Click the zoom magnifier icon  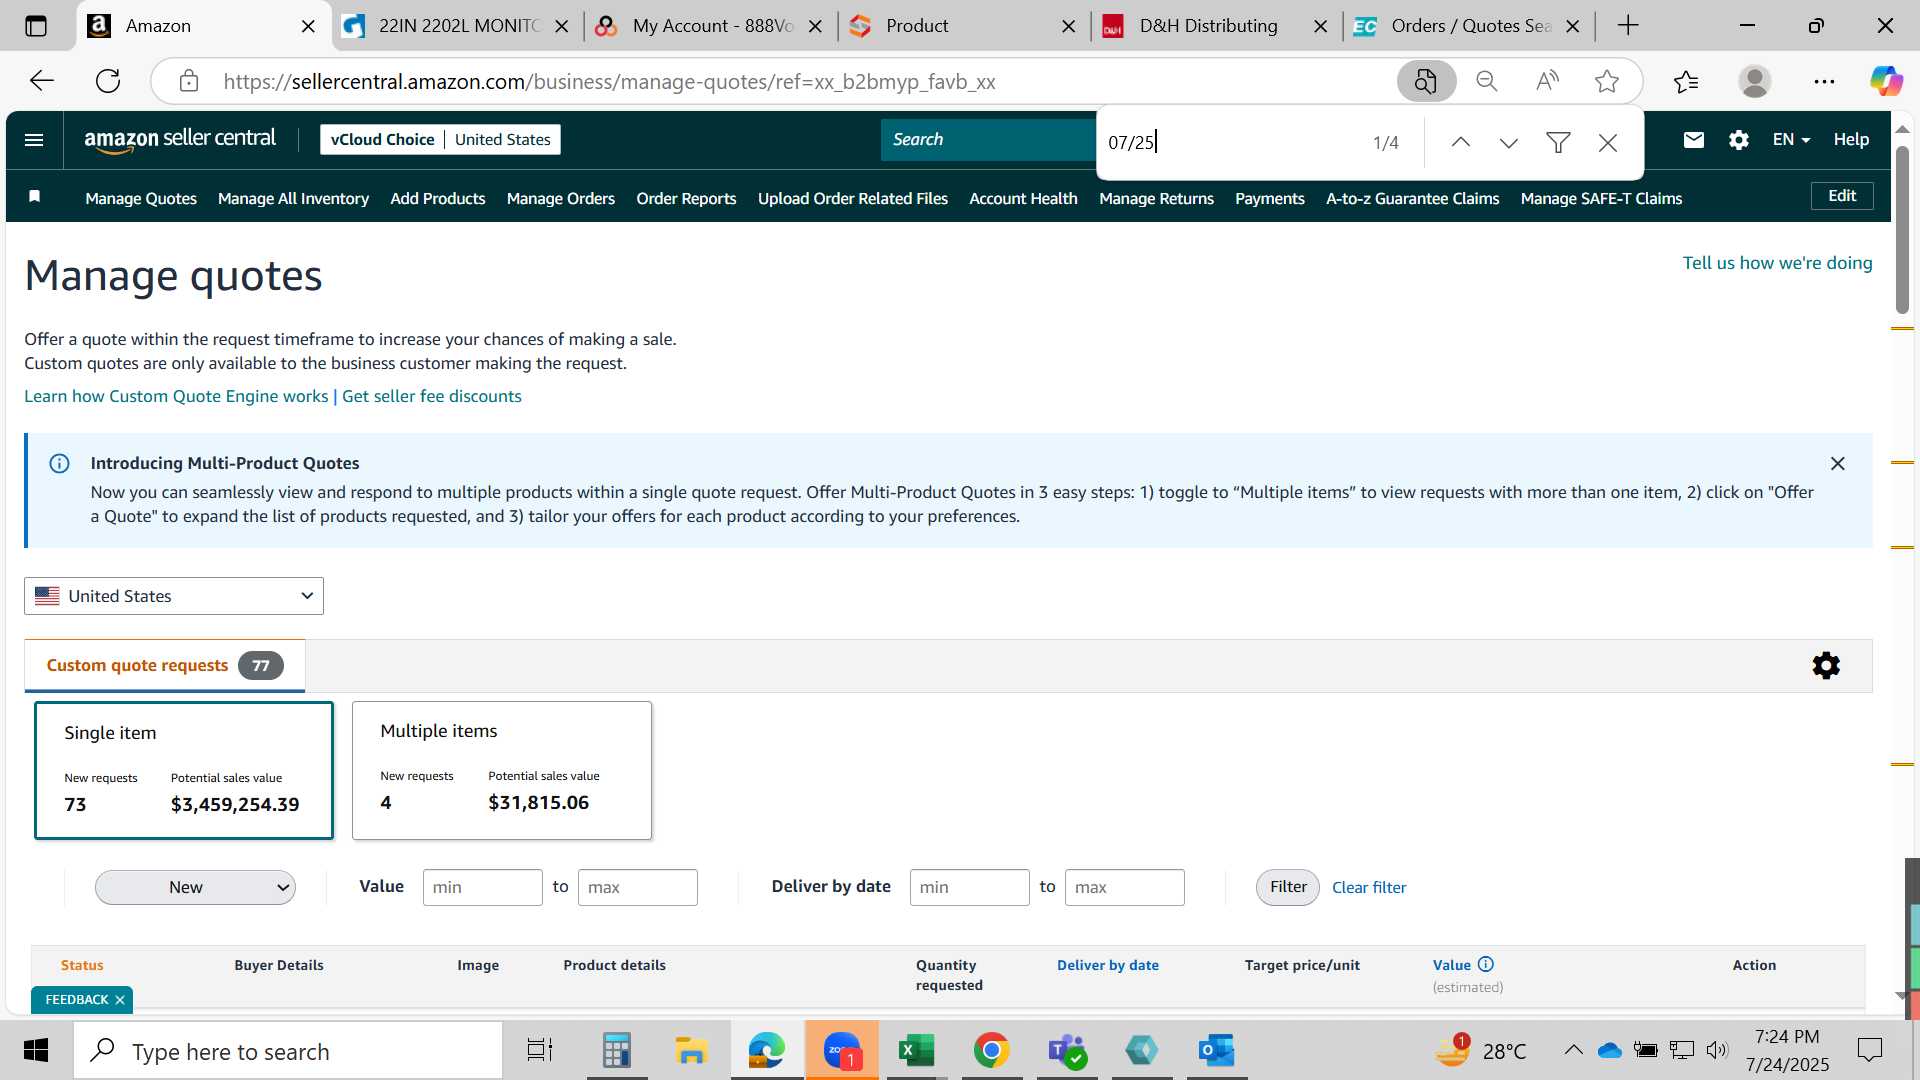coord(1487,81)
